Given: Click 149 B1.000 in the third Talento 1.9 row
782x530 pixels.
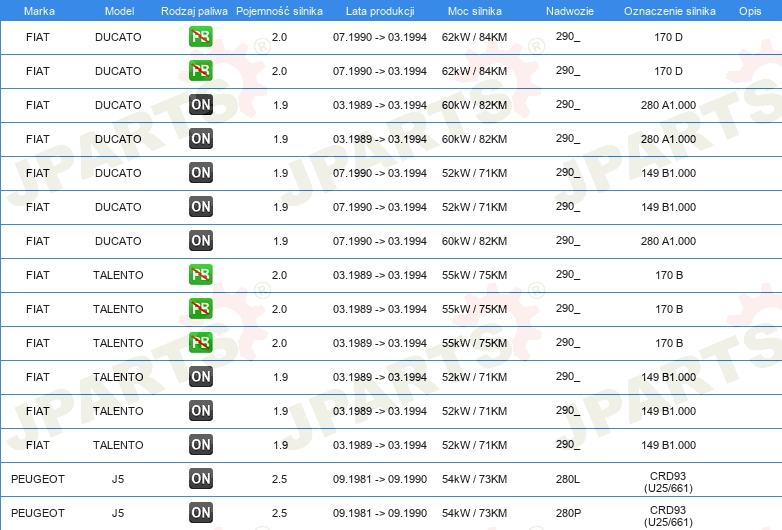Looking at the screenshot, I should click(x=668, y=445).
